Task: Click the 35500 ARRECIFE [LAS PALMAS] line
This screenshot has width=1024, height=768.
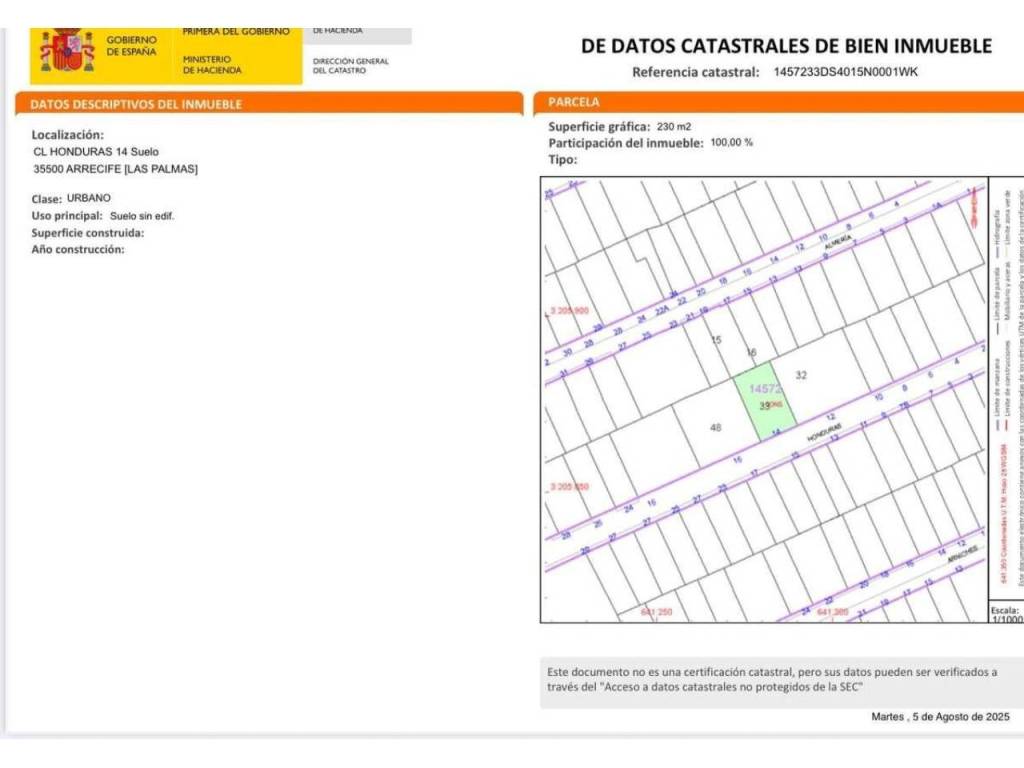Action: tap(115, 169)
